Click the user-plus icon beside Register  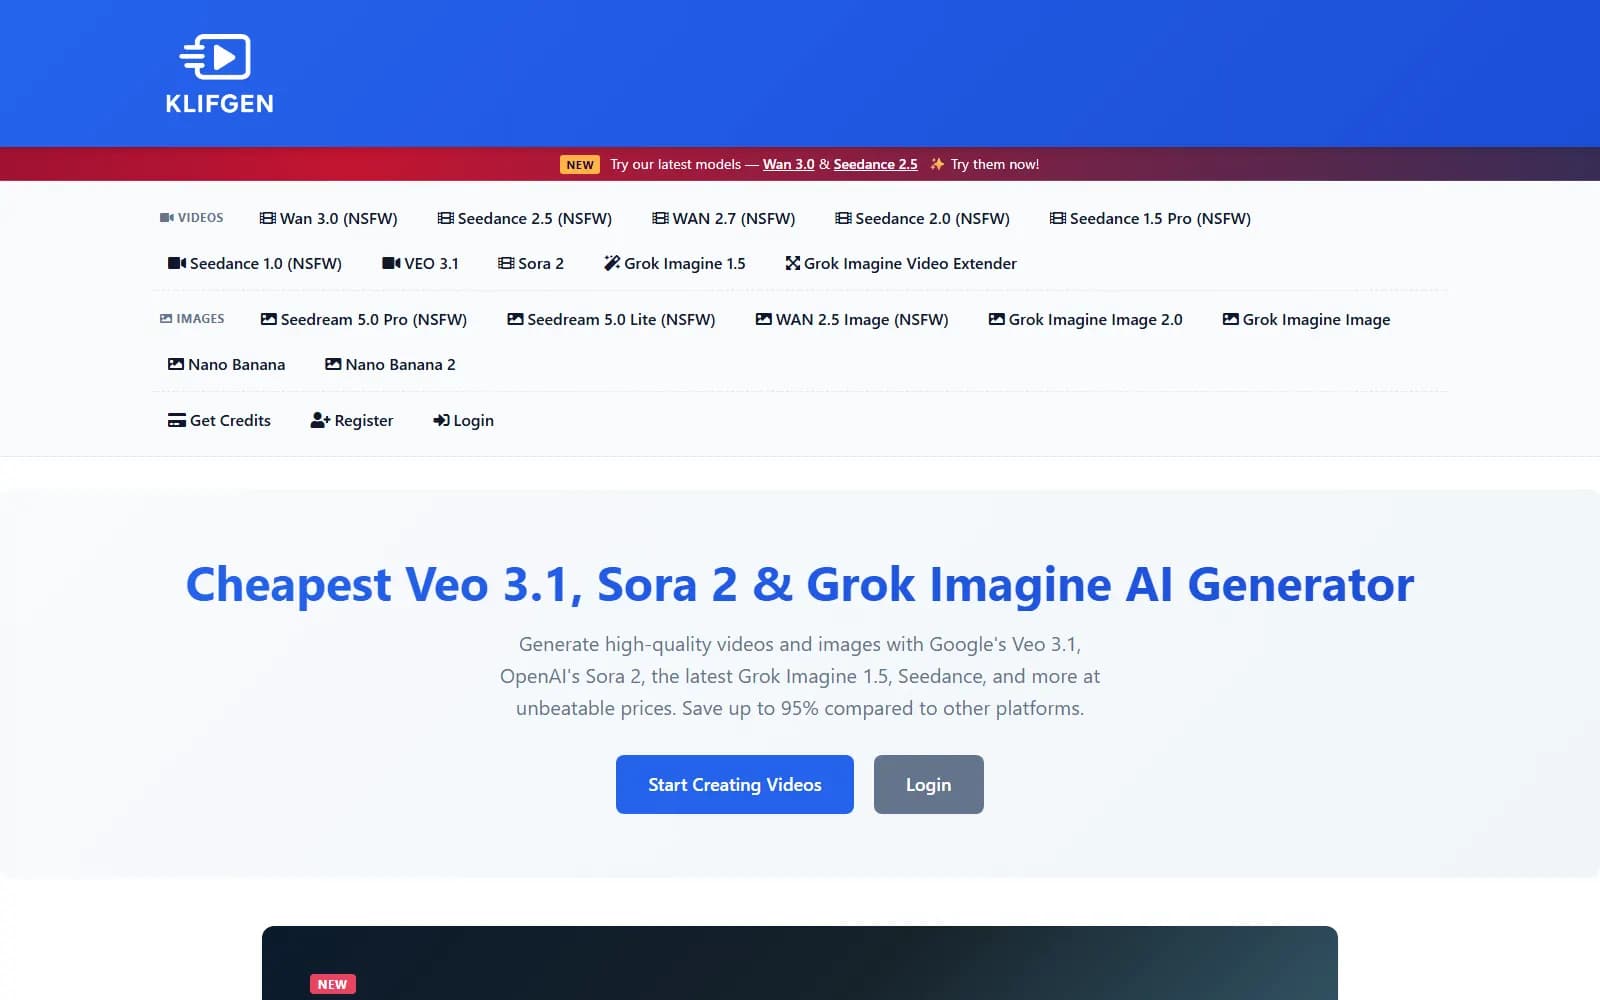320,420
